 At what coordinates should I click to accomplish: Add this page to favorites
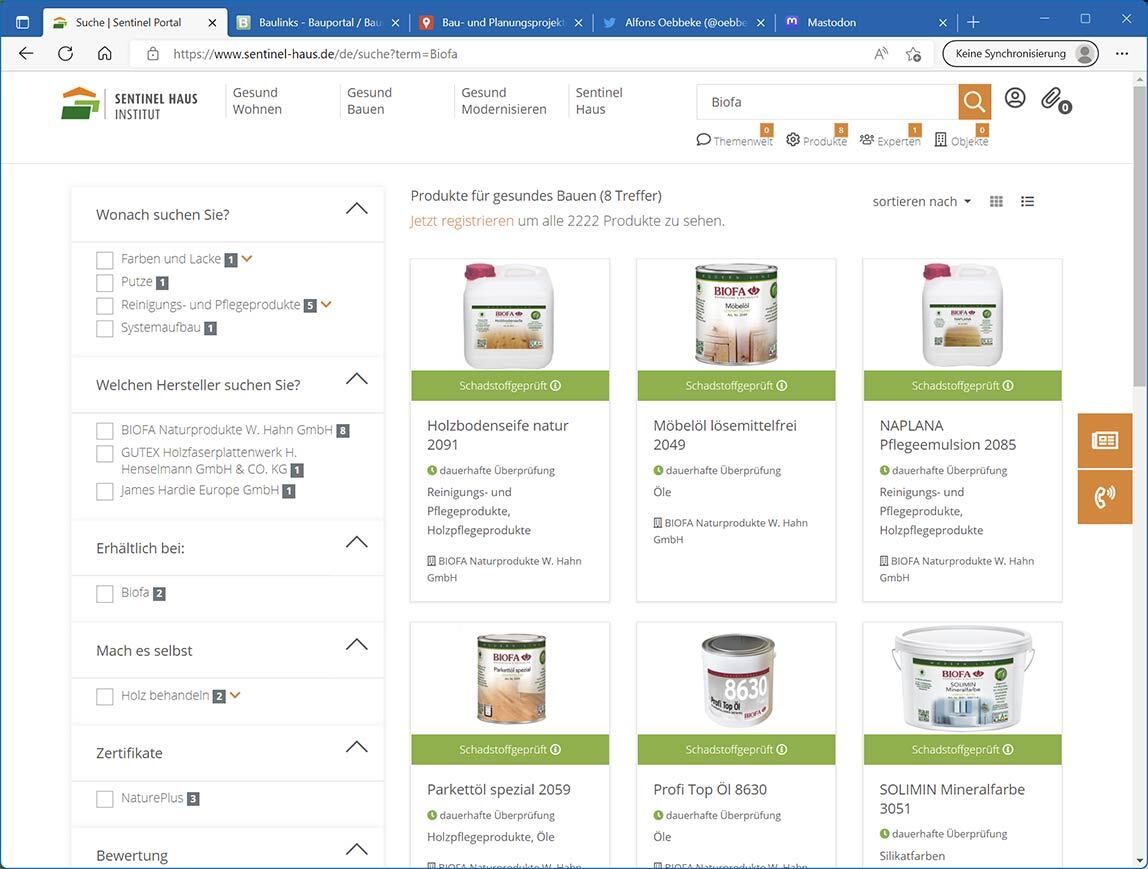coord(913,53)
